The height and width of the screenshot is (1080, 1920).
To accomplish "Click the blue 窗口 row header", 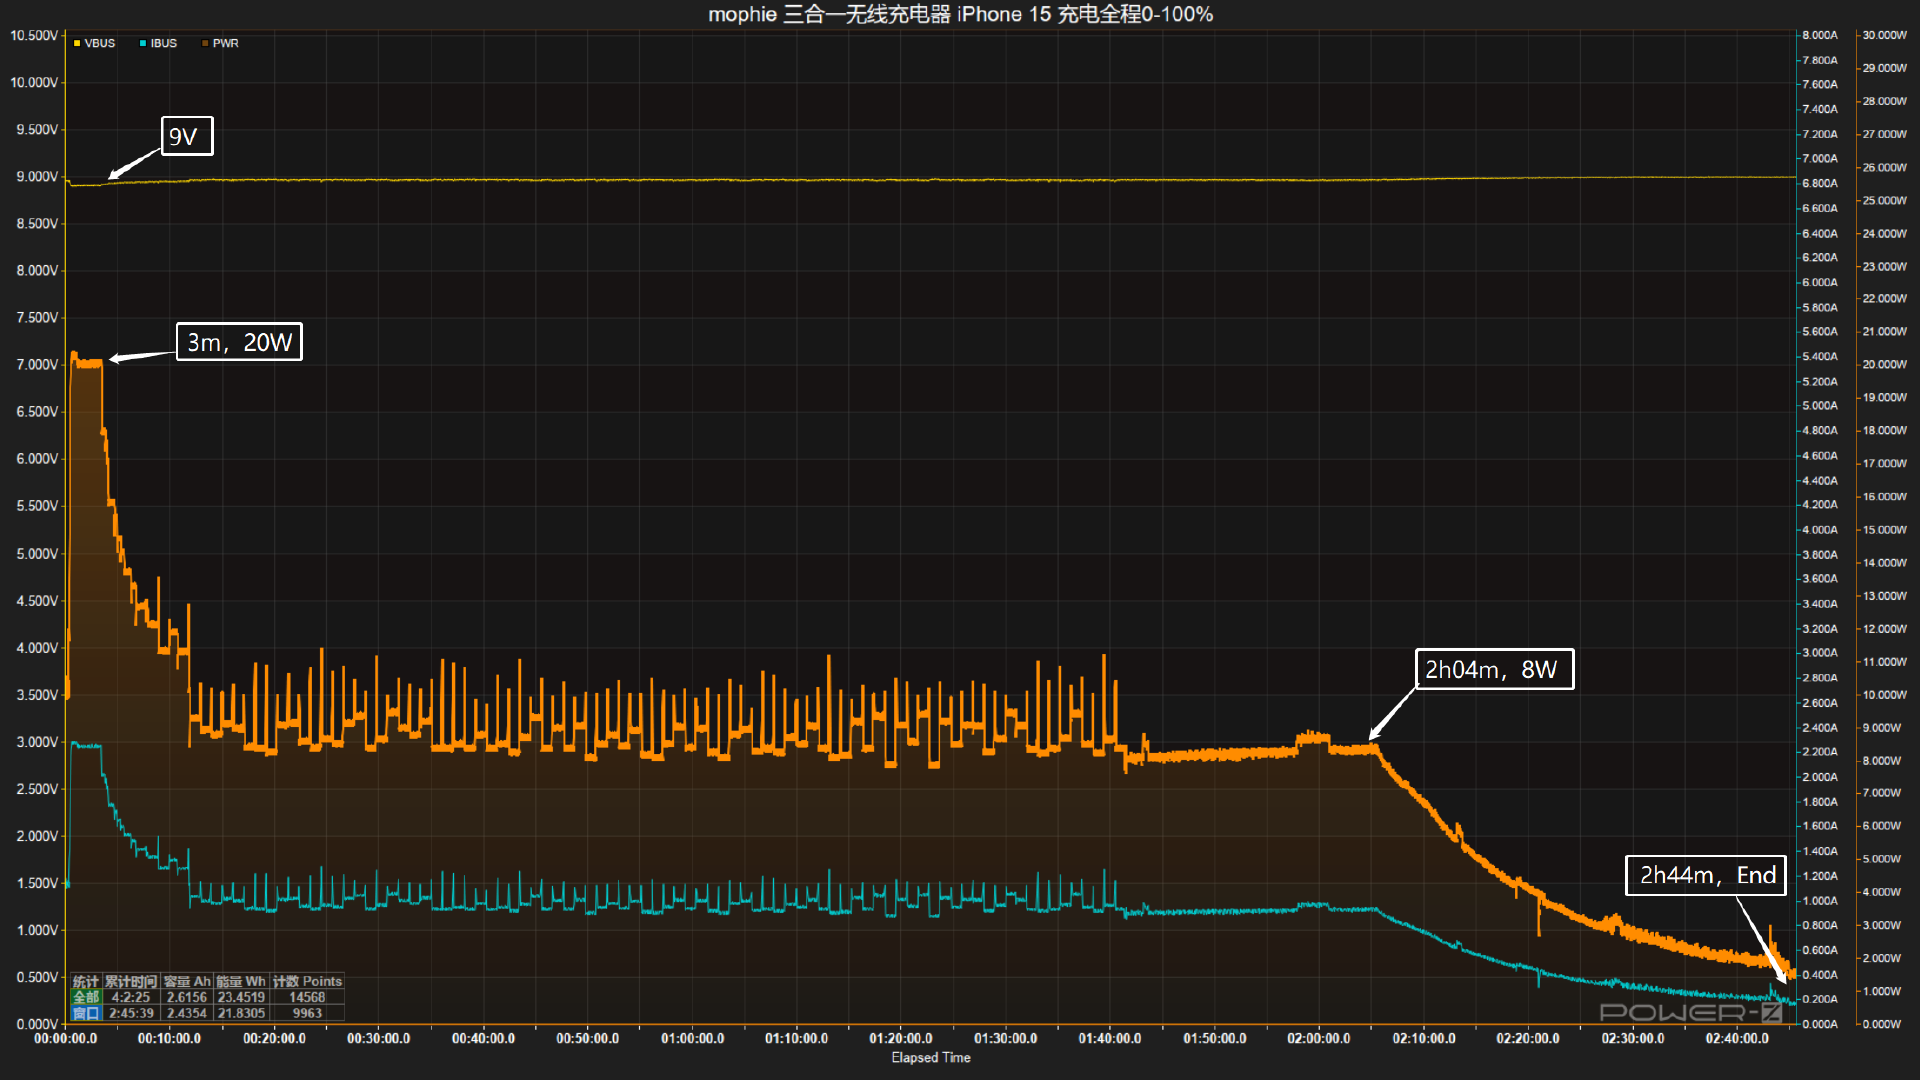I will 86,1013.
